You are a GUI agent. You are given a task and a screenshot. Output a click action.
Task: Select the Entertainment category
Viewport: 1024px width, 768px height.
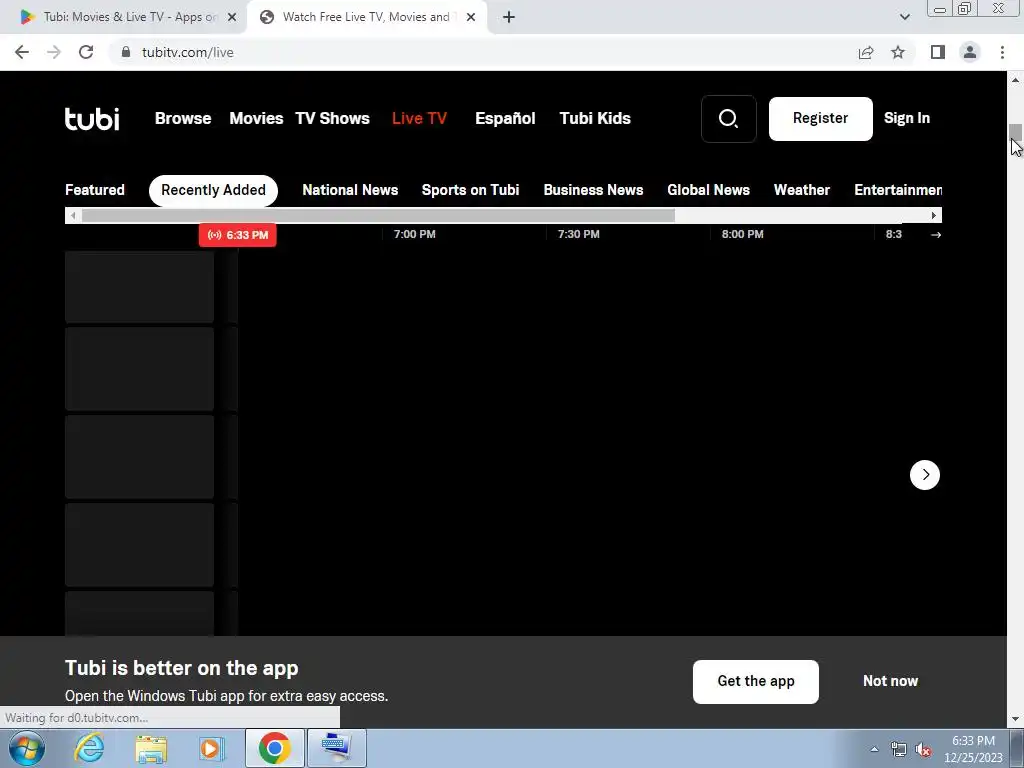(x=898, y=190)
